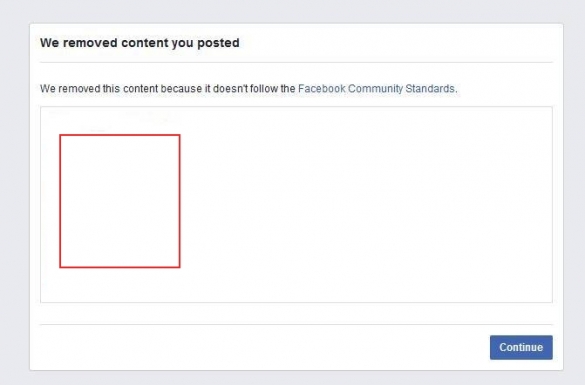The height and width of the screenshot is (385, 585).
Task: Click the word "Facebook" in the link
Action: pos(322,89)
